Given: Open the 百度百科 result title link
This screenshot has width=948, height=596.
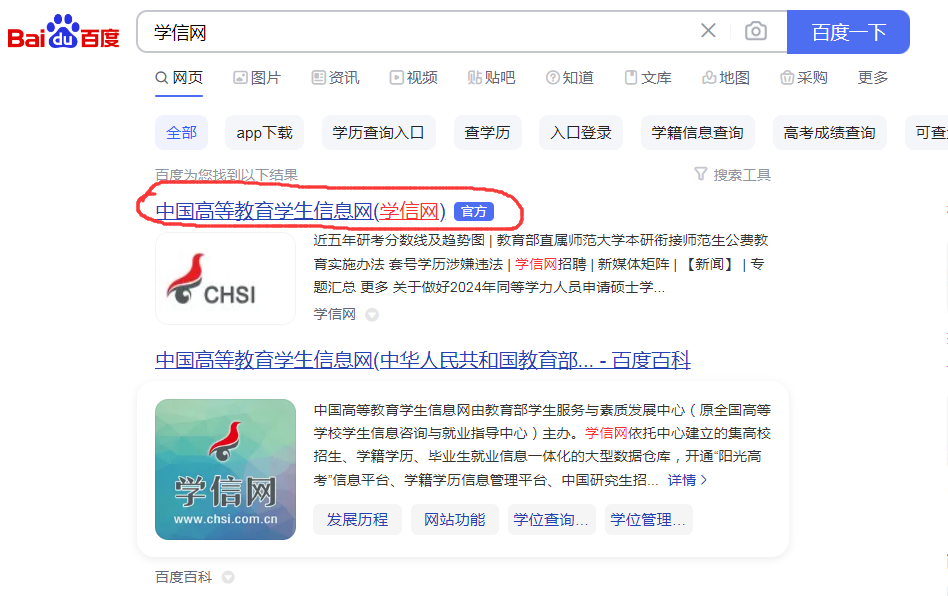Looking at the screenshot, I should pyautogui.click(x=423, y=360).
